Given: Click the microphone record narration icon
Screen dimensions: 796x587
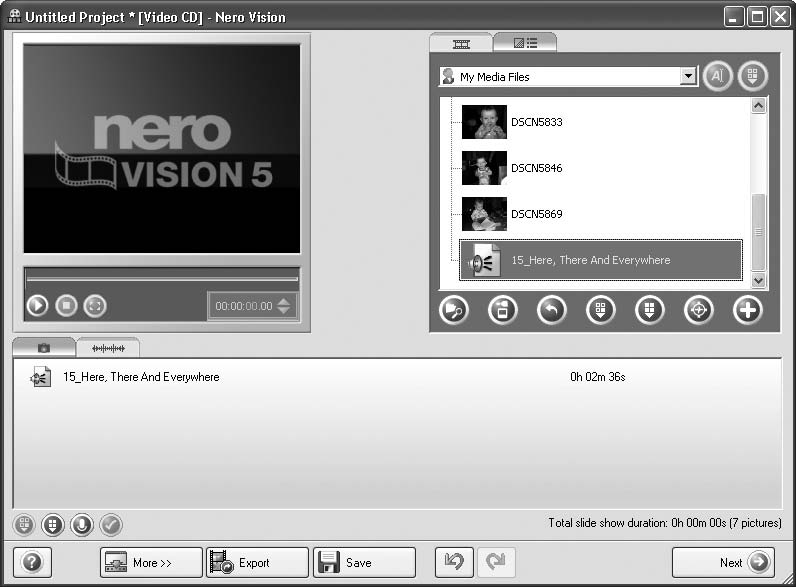Looking at the screenshot, I should coord(82,524).
